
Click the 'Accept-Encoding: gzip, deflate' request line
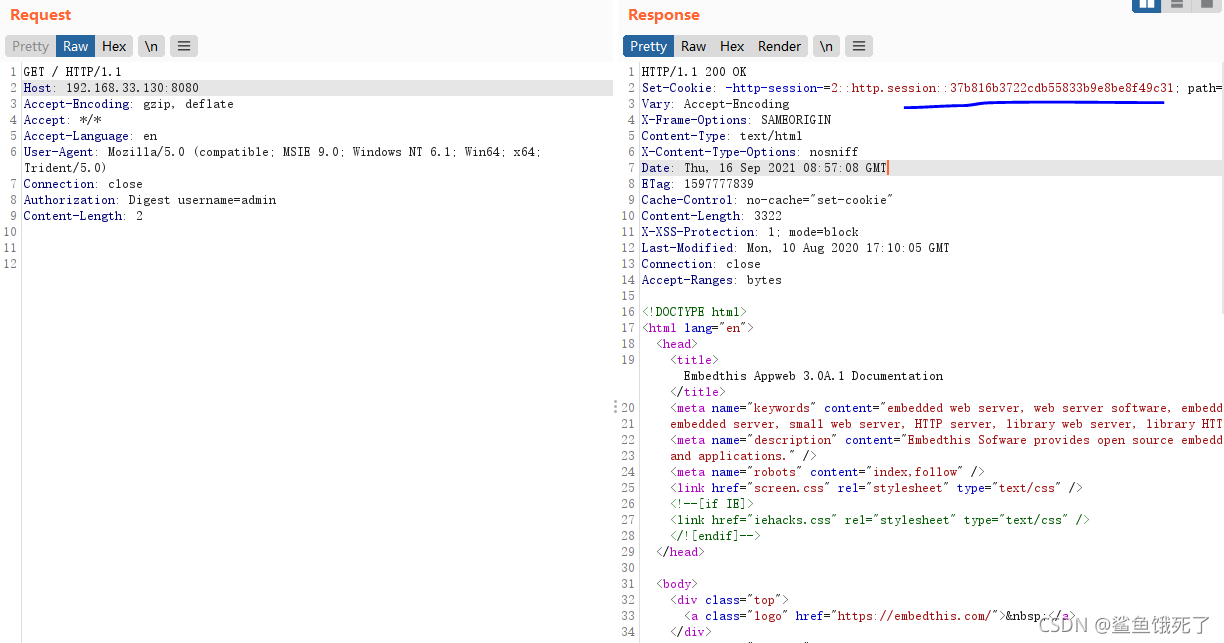(128, 104)
